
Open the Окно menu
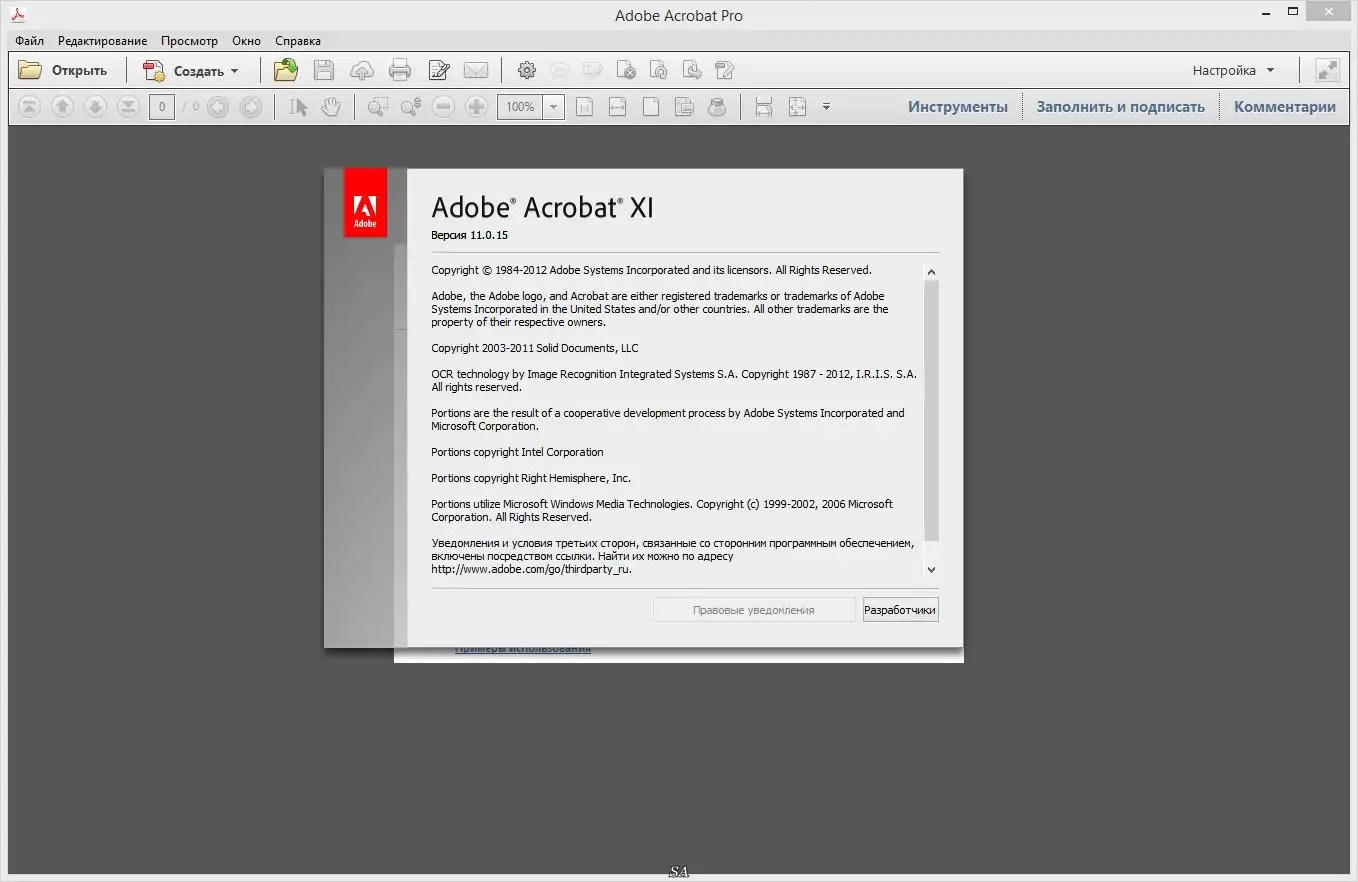pyautogui.click(x=246, y=41)
